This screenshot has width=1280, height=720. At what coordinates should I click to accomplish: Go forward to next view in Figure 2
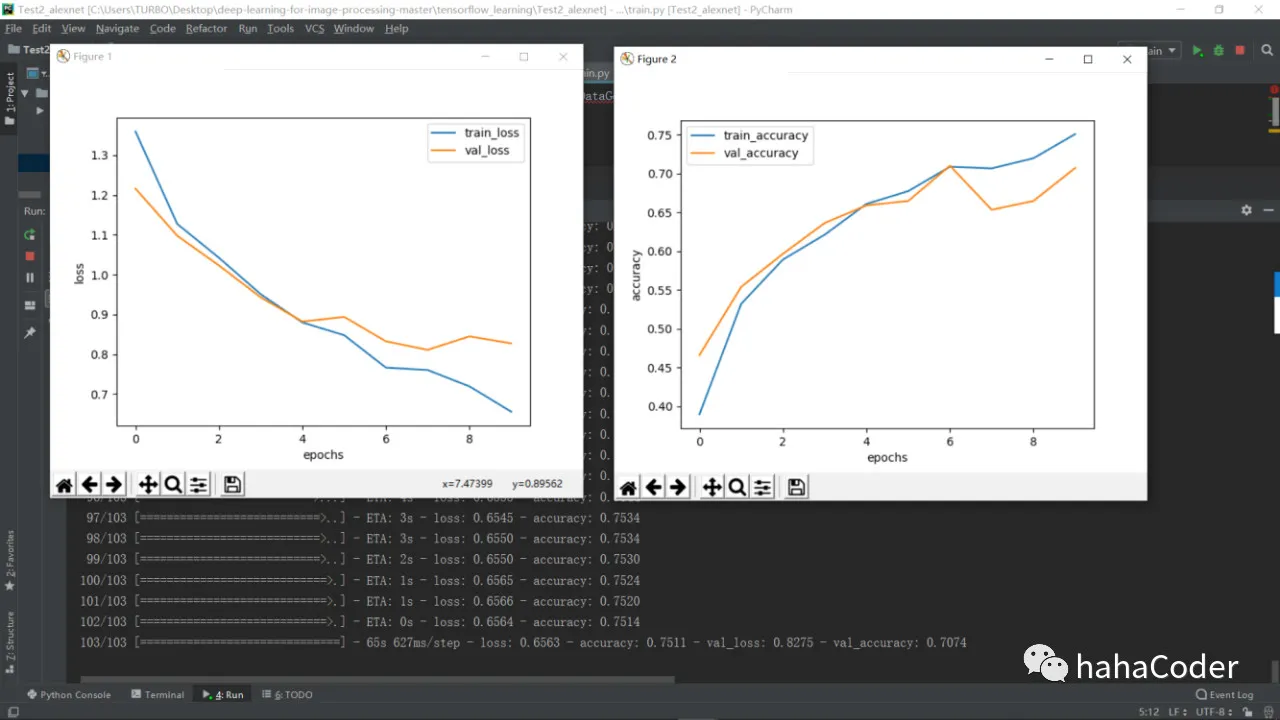(678, 487)
